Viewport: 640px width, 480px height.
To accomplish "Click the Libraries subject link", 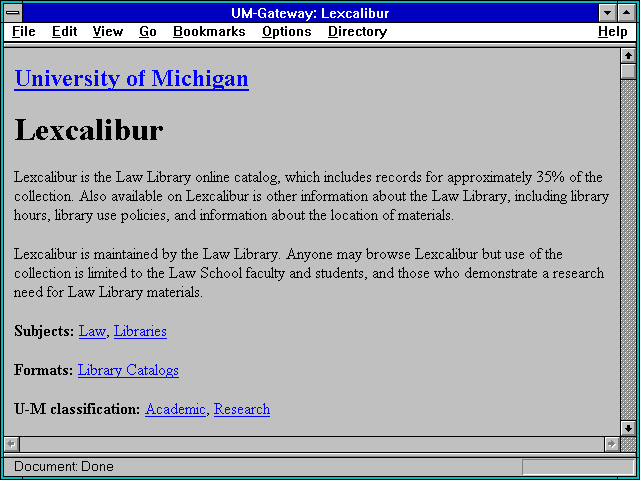I will coord(140,331).
